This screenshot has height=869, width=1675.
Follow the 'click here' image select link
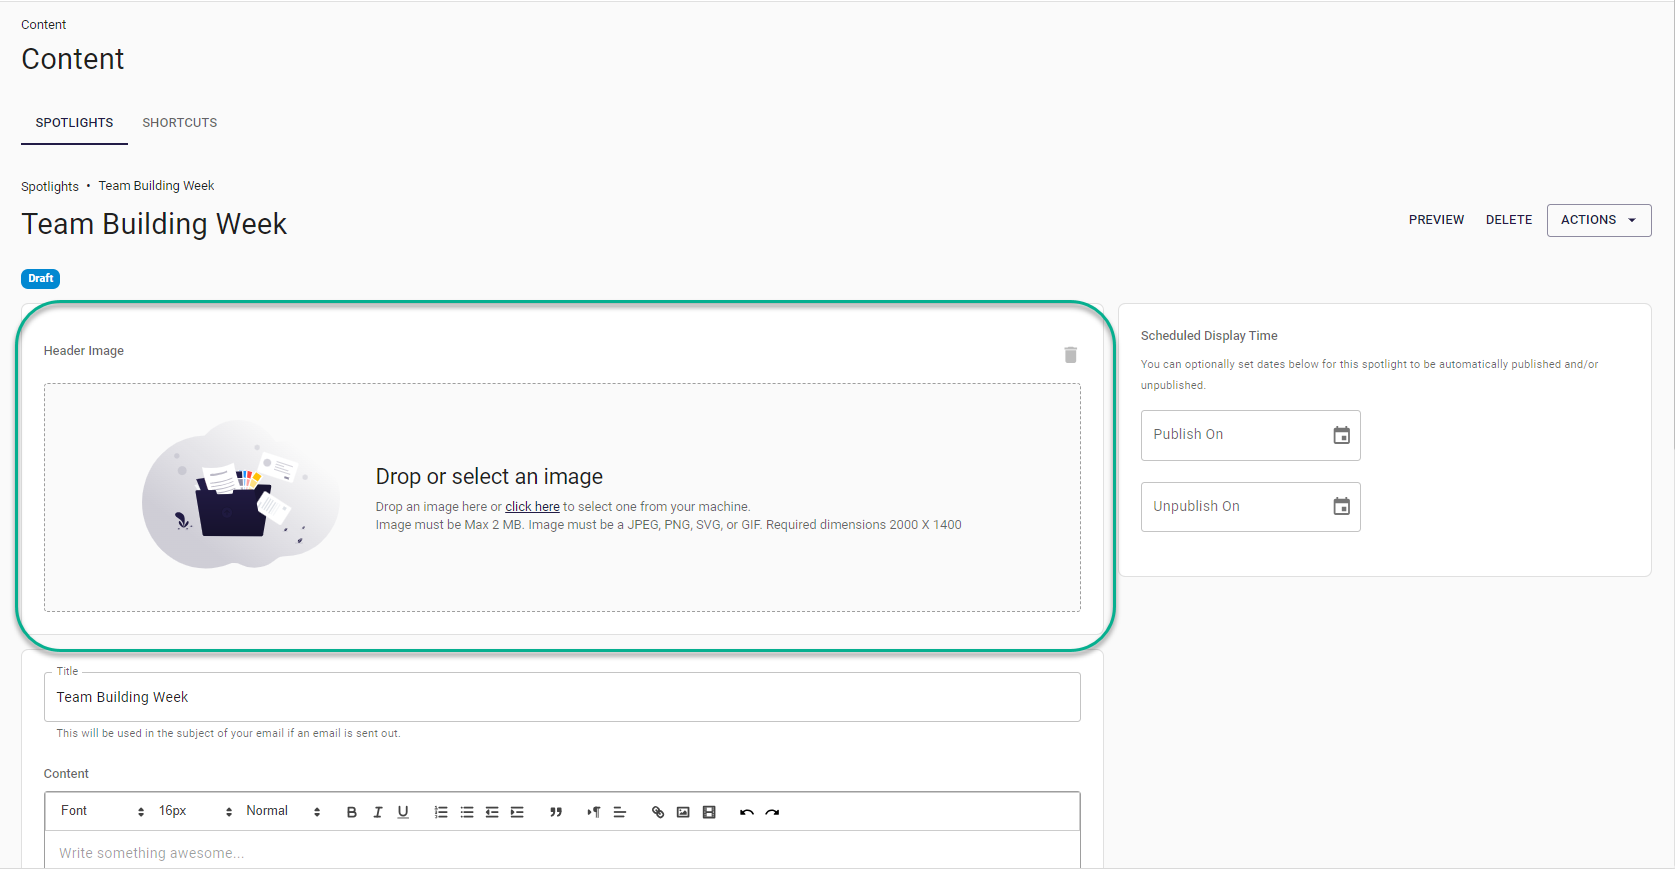[x=532, y=507]
